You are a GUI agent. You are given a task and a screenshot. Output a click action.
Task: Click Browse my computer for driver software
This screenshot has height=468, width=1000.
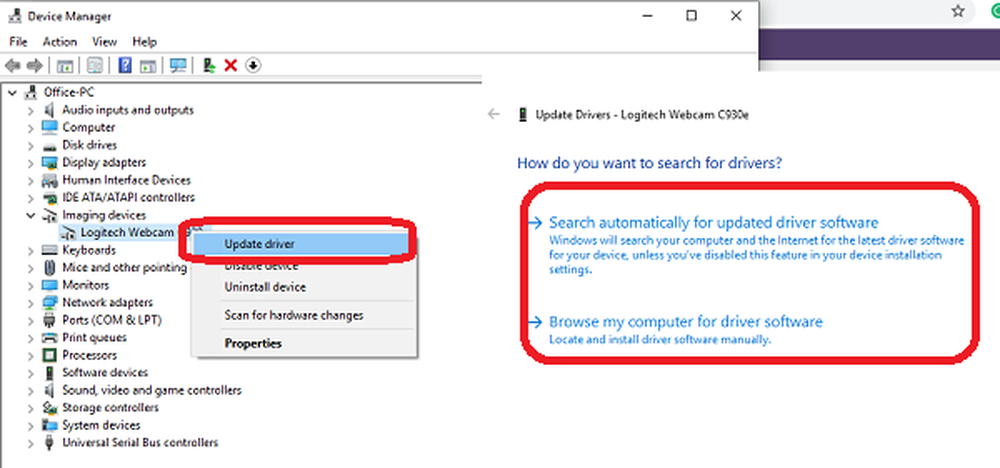(x=686, y=321)
